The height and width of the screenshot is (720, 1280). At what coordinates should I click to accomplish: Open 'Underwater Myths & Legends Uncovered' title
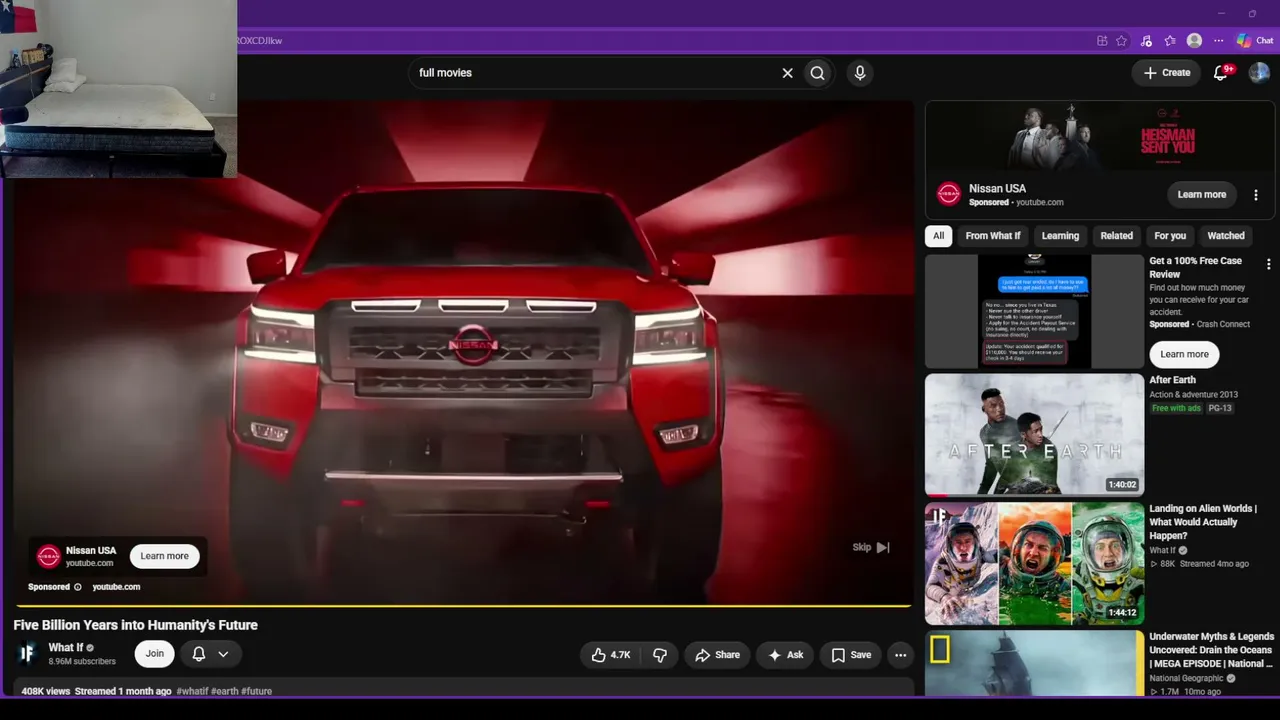point(1212,650)
